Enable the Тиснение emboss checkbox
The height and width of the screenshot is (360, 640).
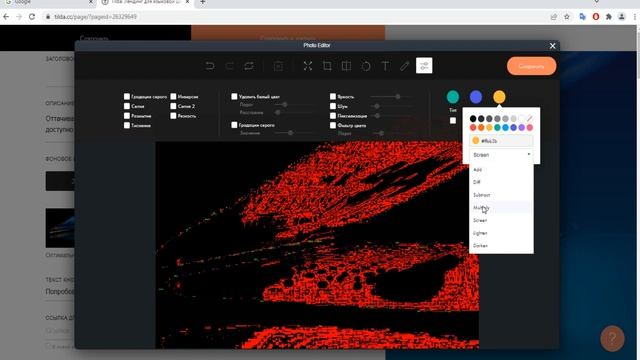coord(127,125)
